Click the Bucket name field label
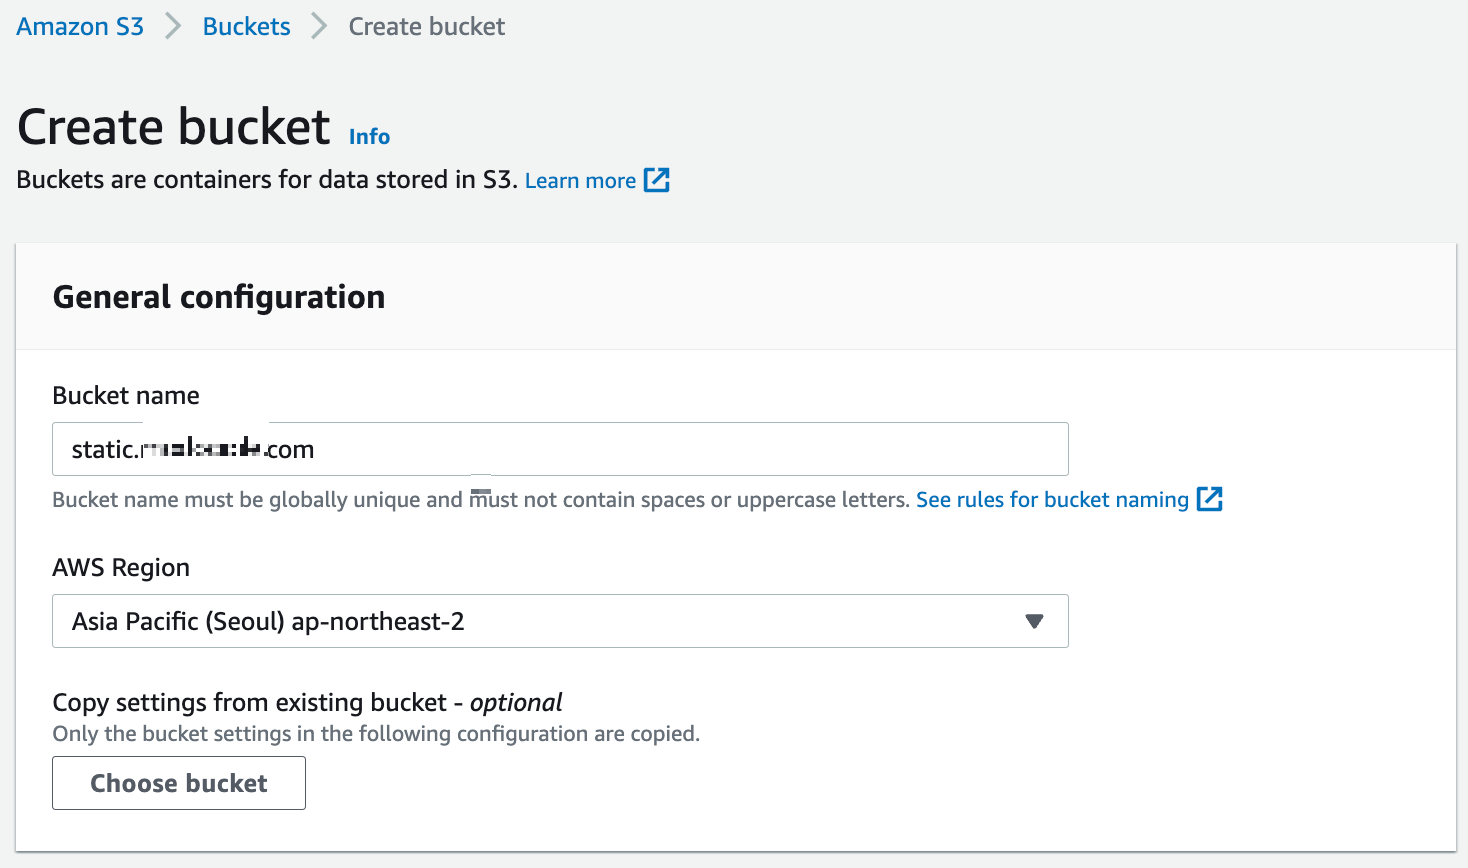 126,396
